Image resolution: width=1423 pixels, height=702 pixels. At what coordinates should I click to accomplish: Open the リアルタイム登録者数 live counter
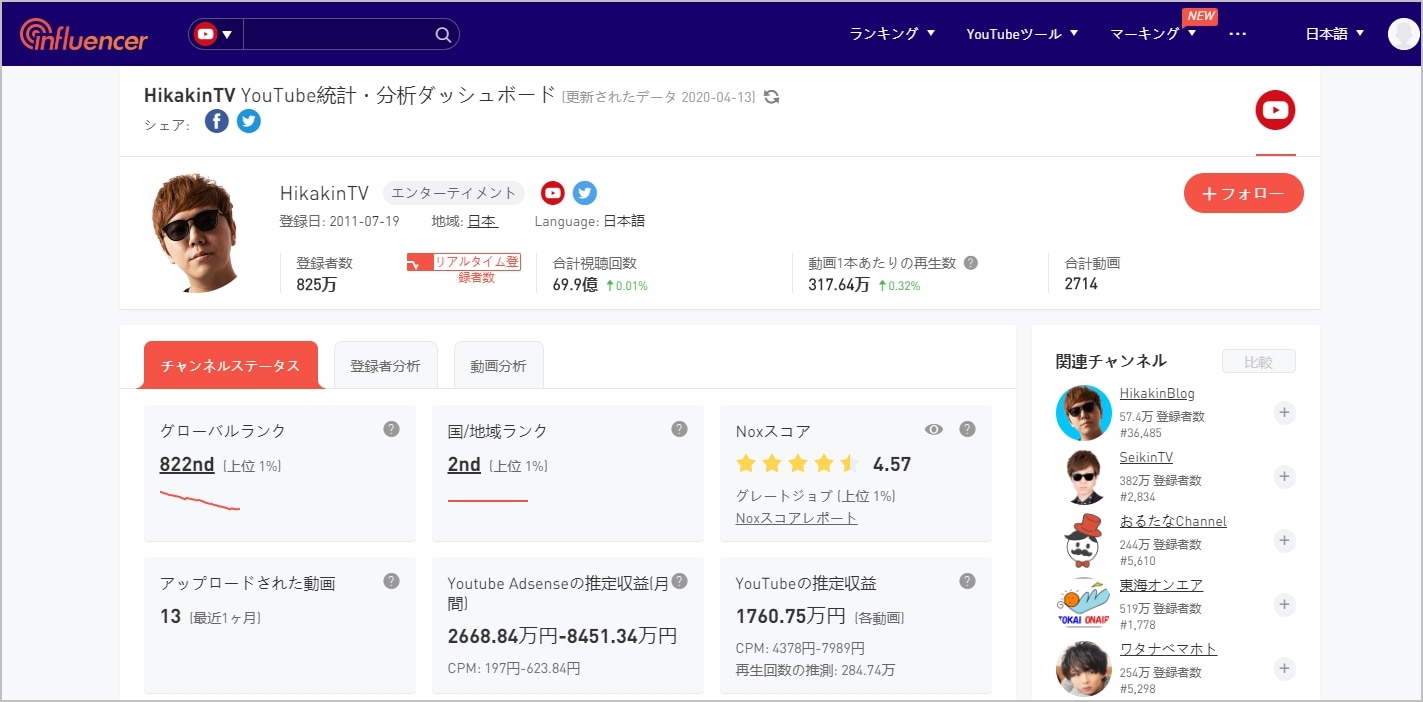coord(464,269)
